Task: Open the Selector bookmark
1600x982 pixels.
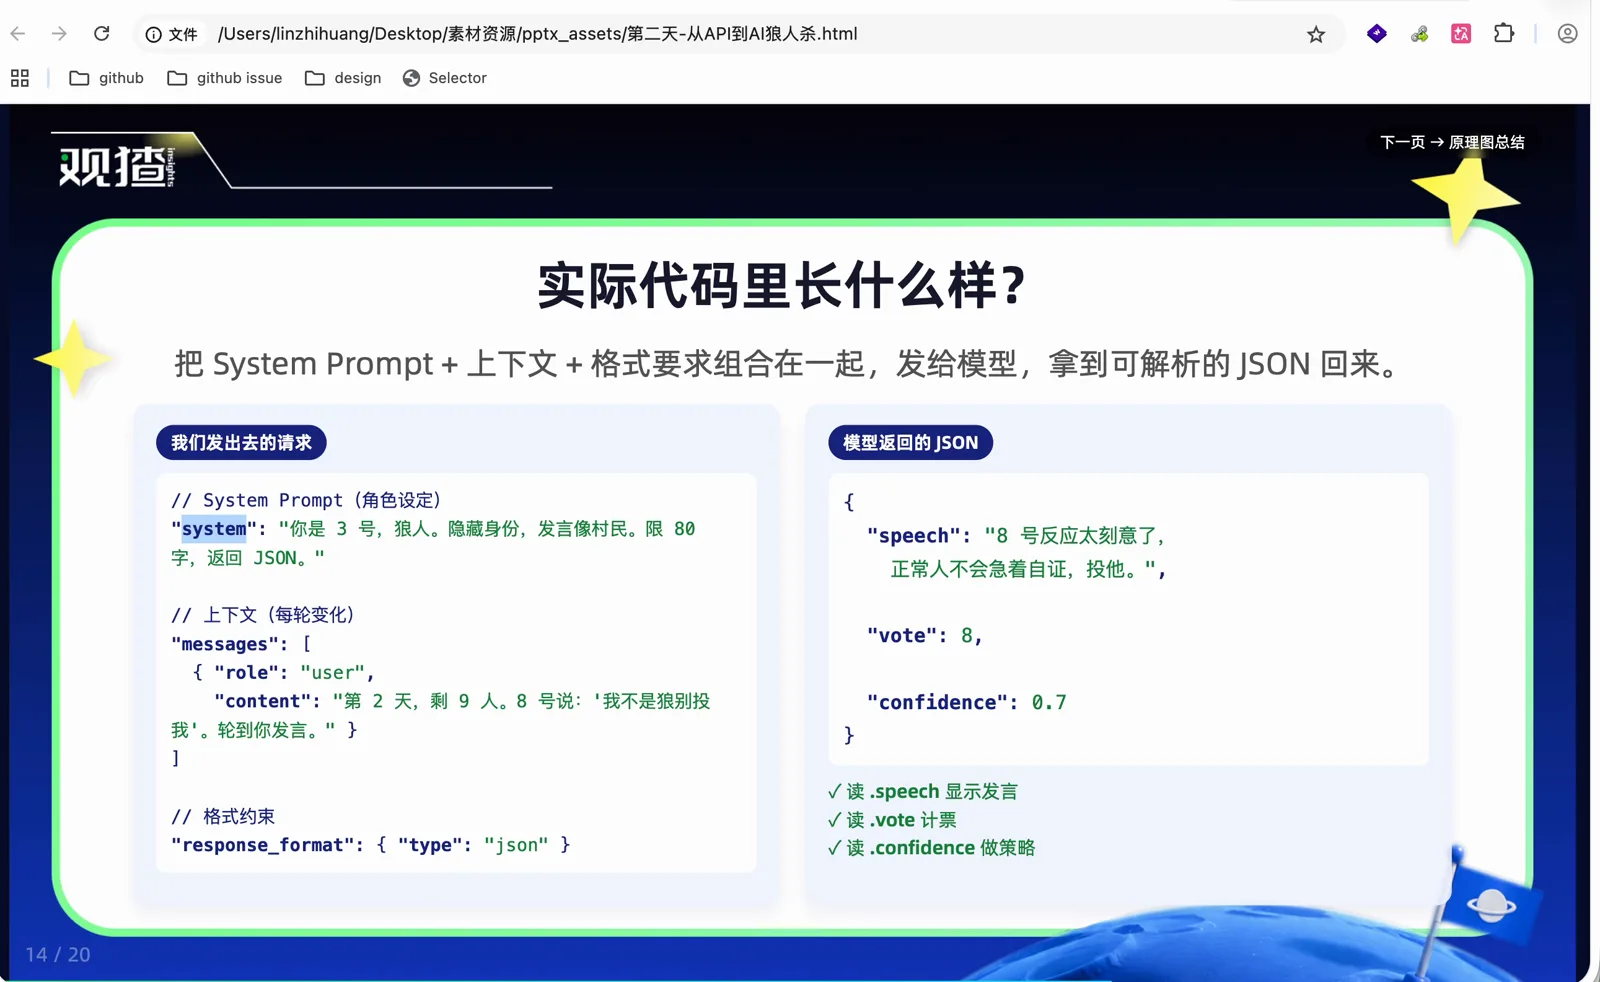Action: tap(445, 78)
